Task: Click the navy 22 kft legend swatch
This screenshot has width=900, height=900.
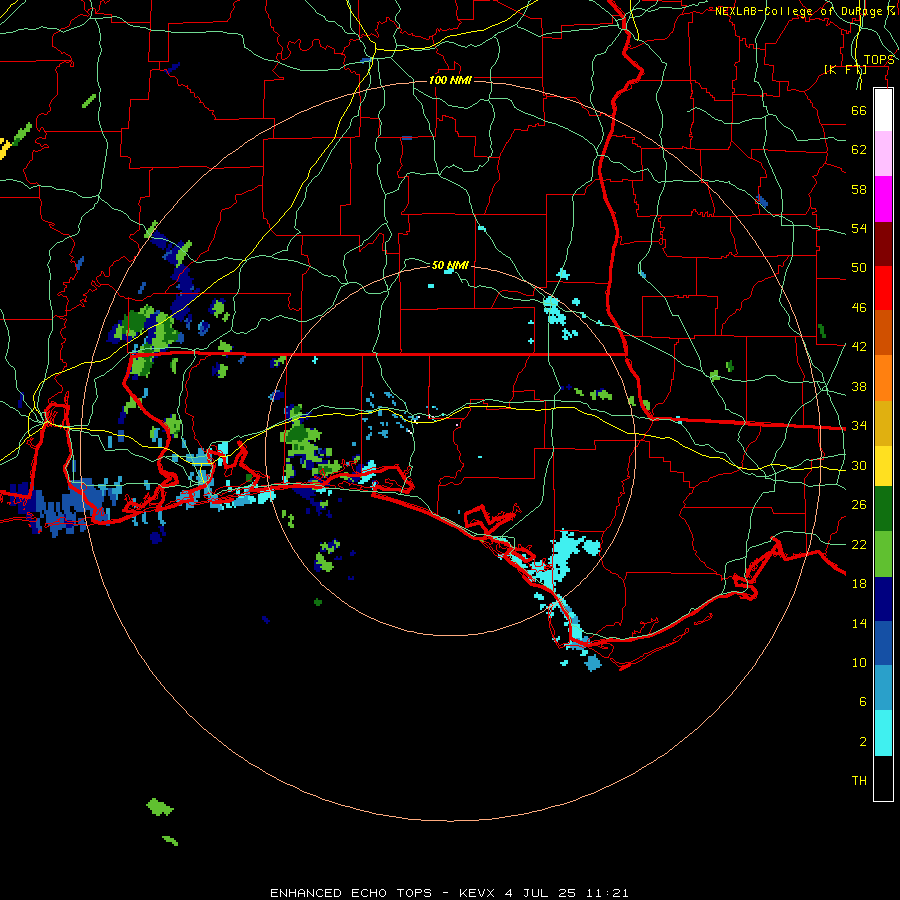Action: pos(883,599)
